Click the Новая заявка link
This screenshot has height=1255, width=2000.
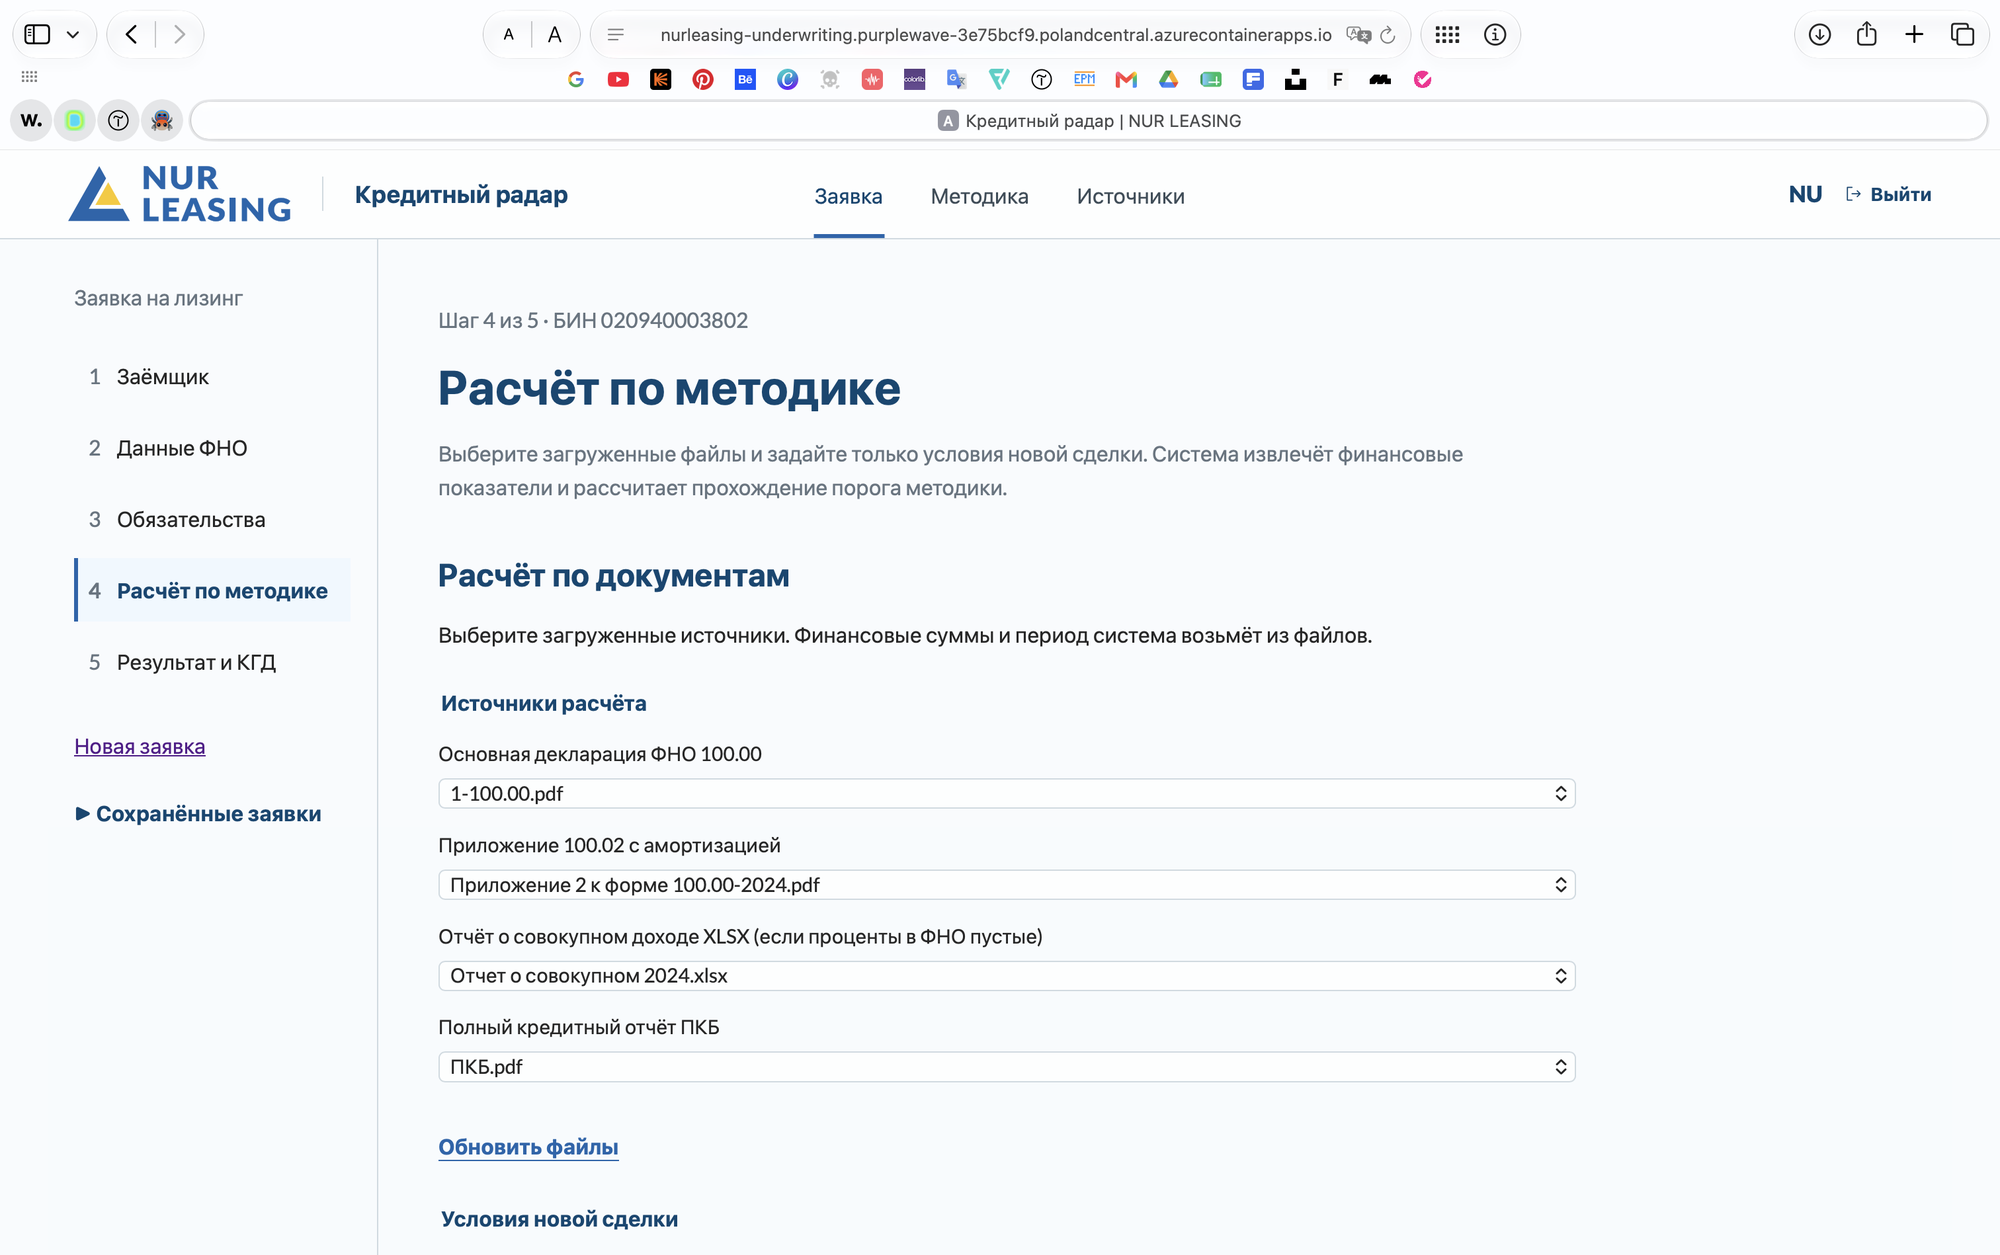140,747
